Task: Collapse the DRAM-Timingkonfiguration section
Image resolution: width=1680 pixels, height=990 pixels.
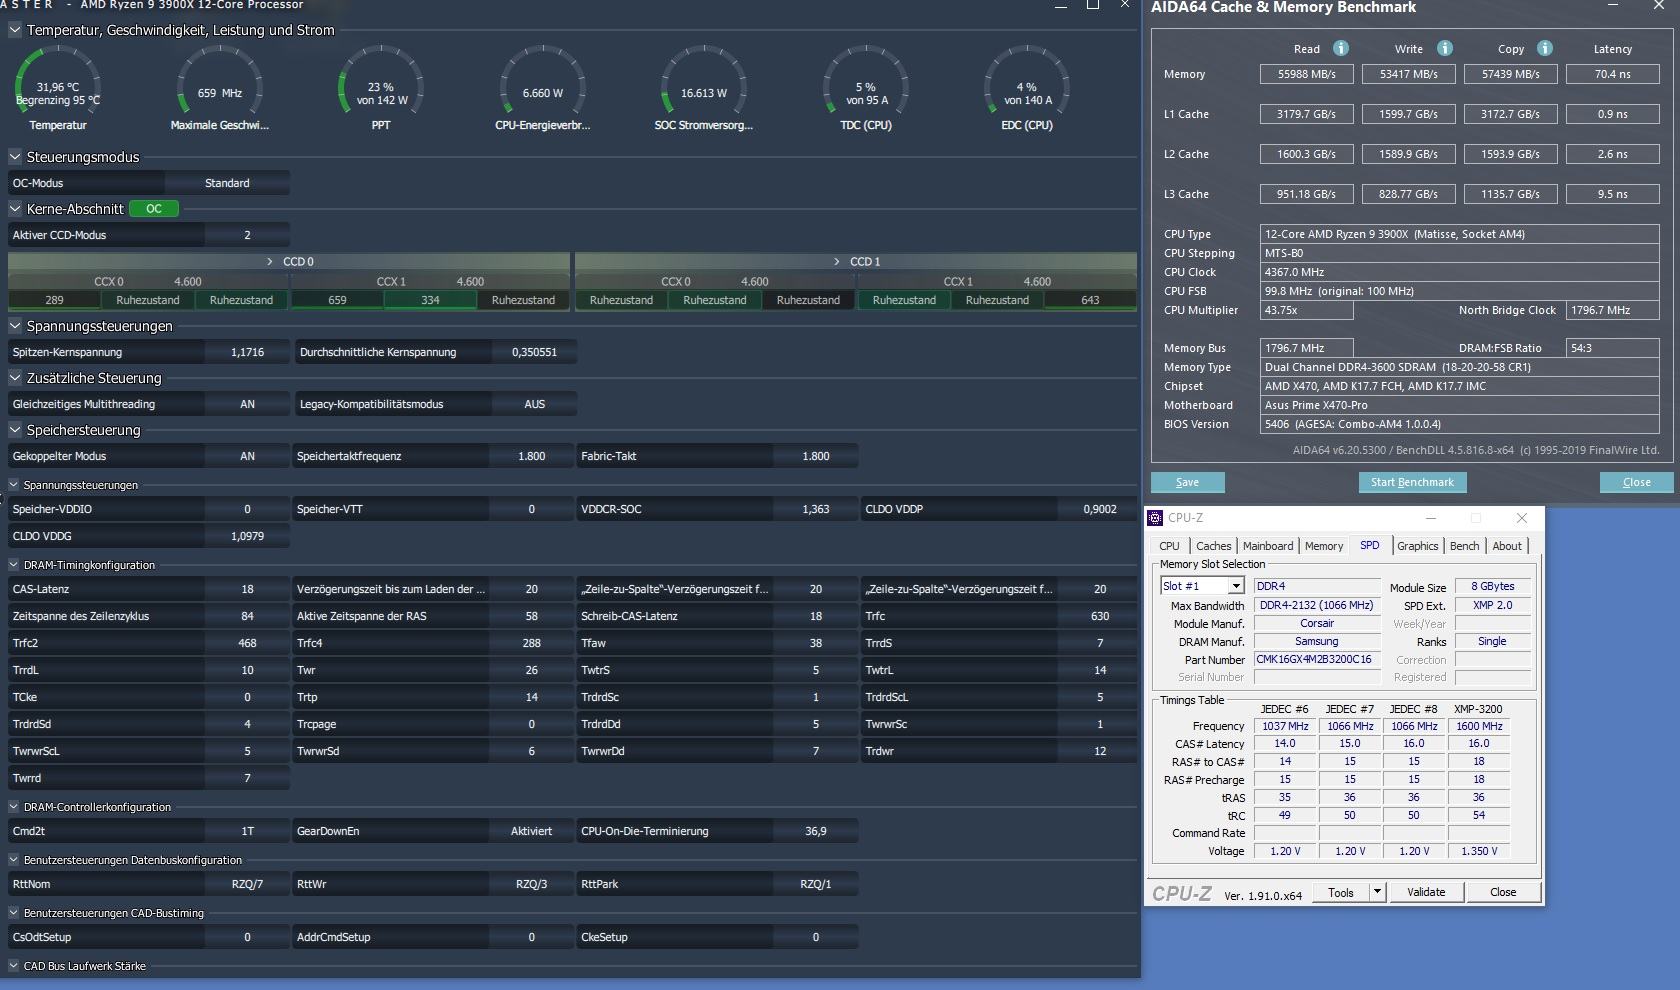Action: click(14, 565)
